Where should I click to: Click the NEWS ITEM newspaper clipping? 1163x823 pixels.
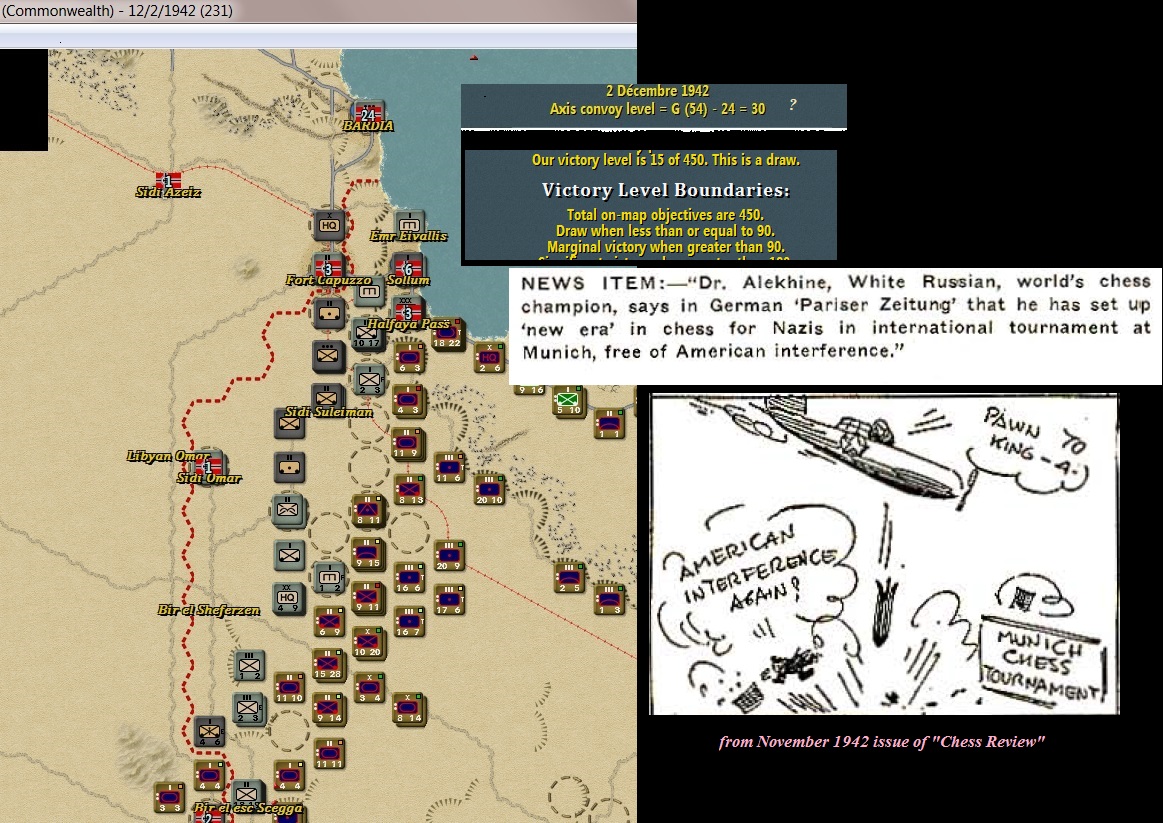[836, 326]
